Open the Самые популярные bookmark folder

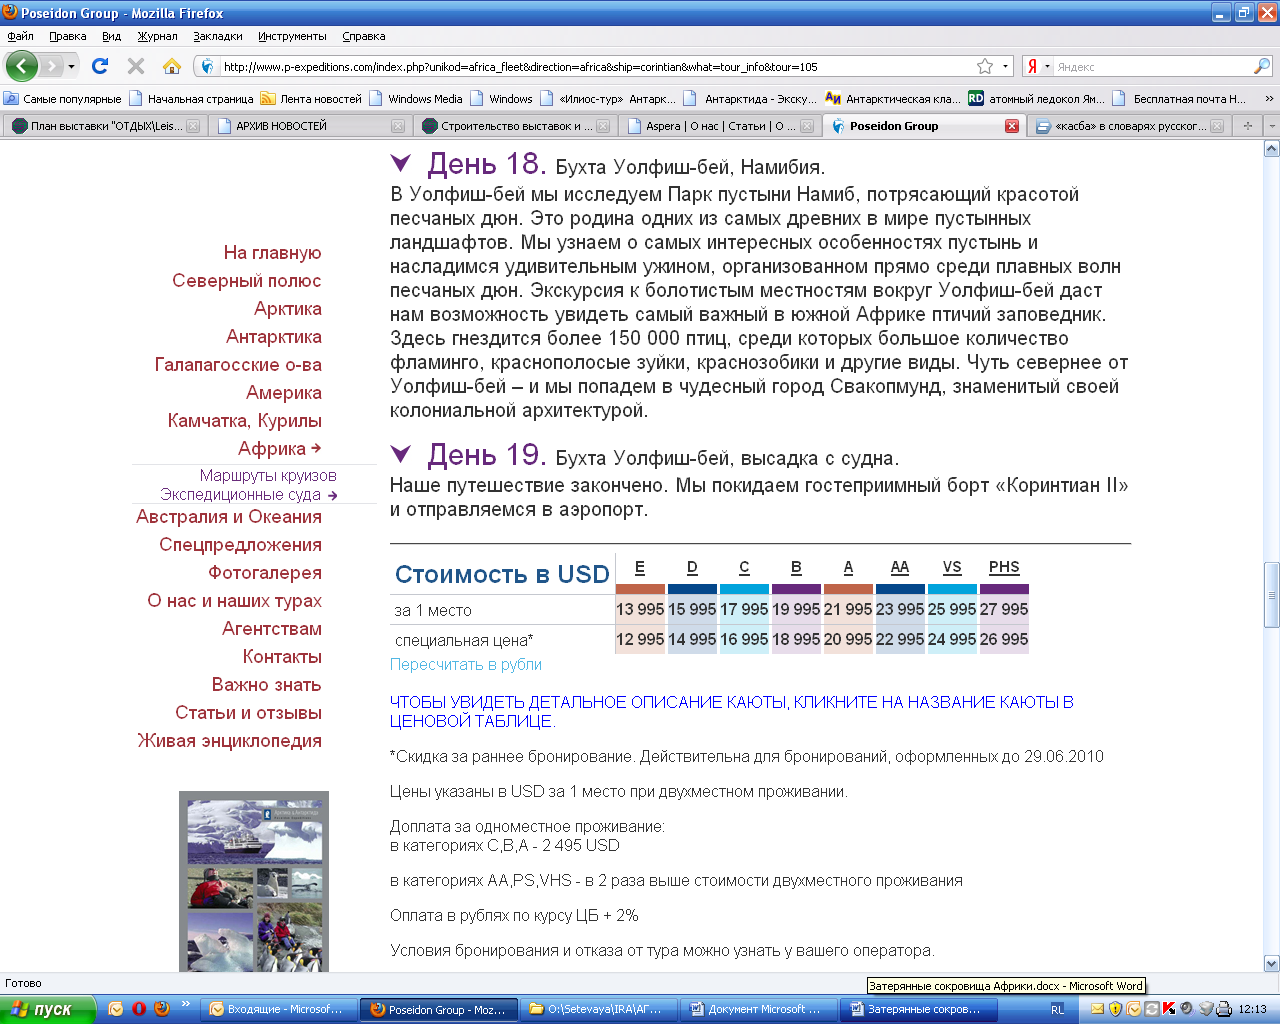coord(63,99)
